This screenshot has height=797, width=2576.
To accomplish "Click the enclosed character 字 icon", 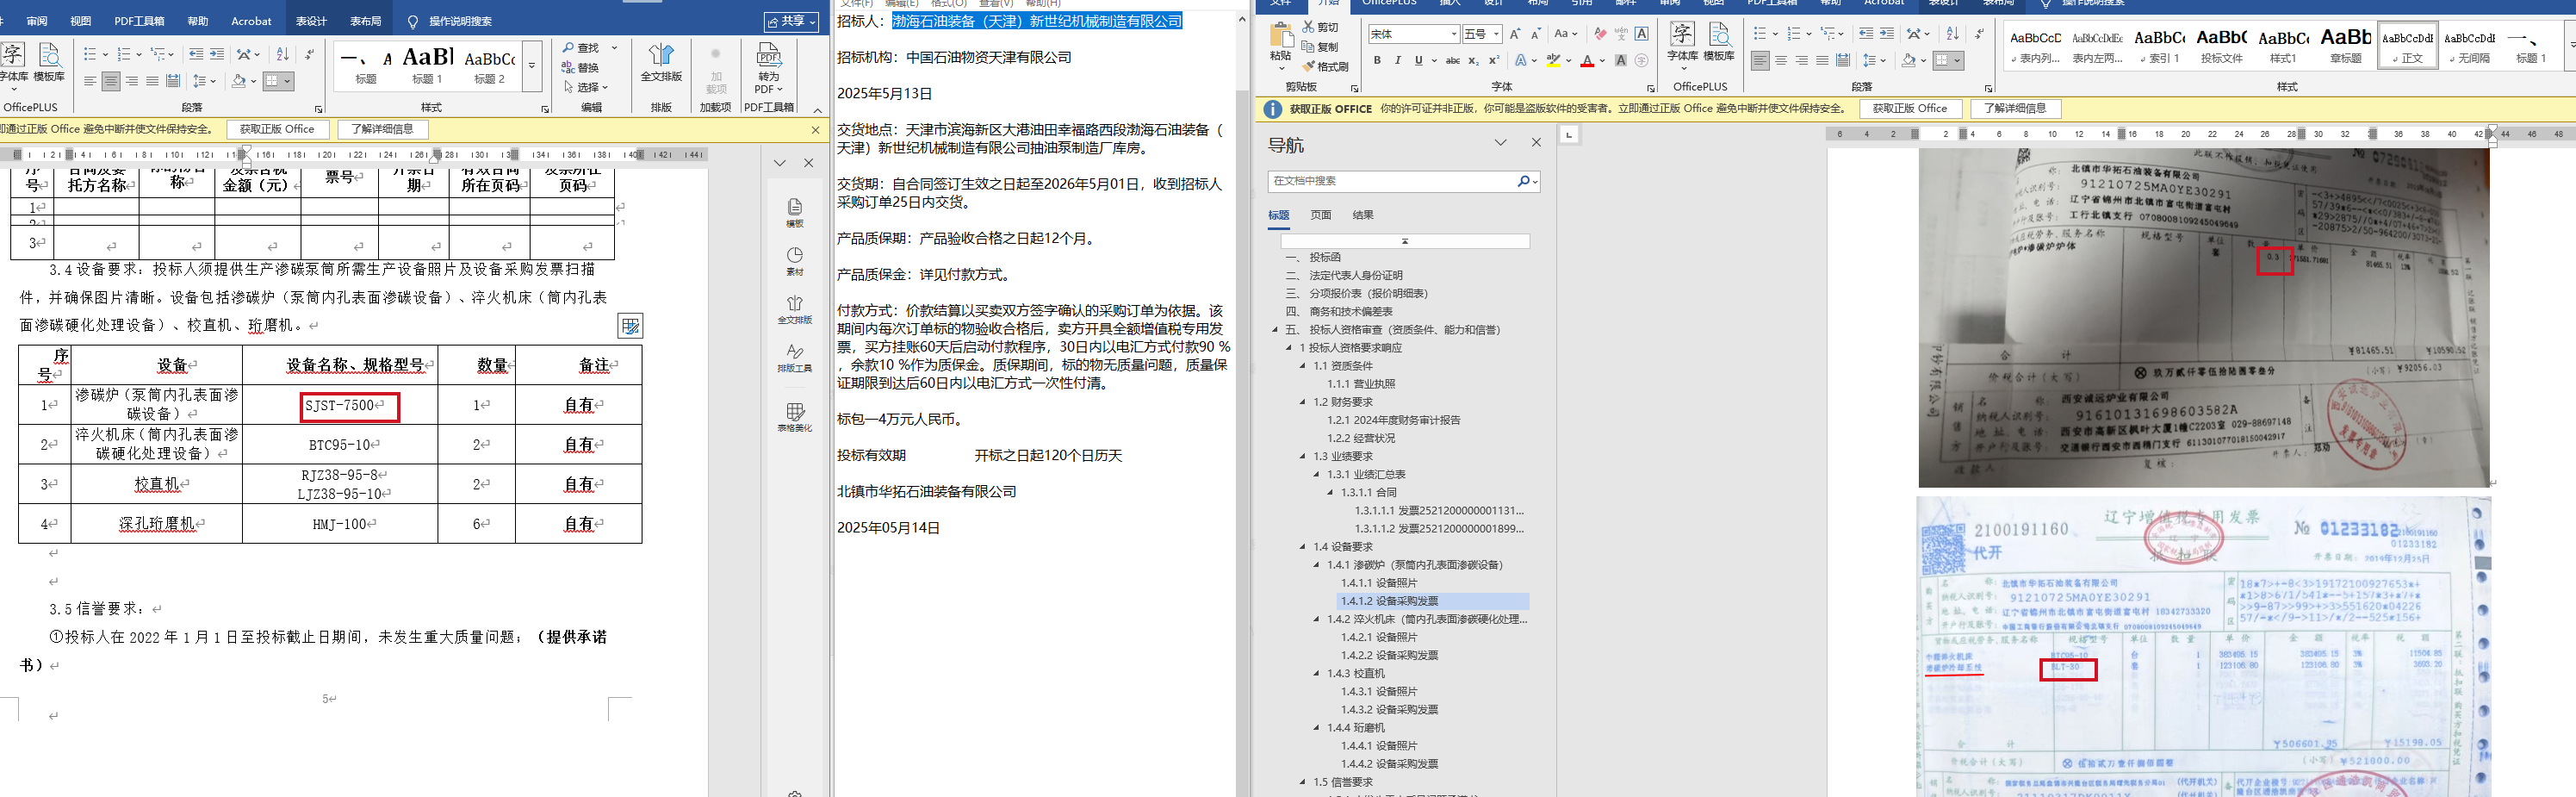I will [x=1641, y=61].
